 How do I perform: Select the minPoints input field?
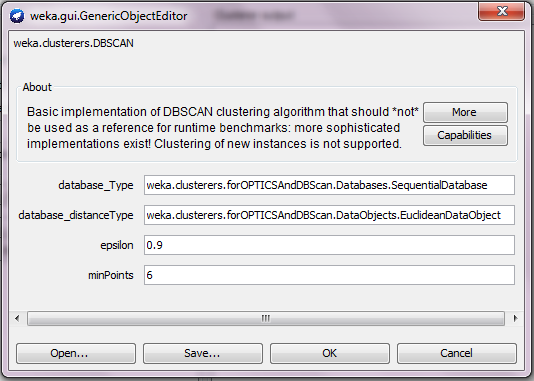329,275
